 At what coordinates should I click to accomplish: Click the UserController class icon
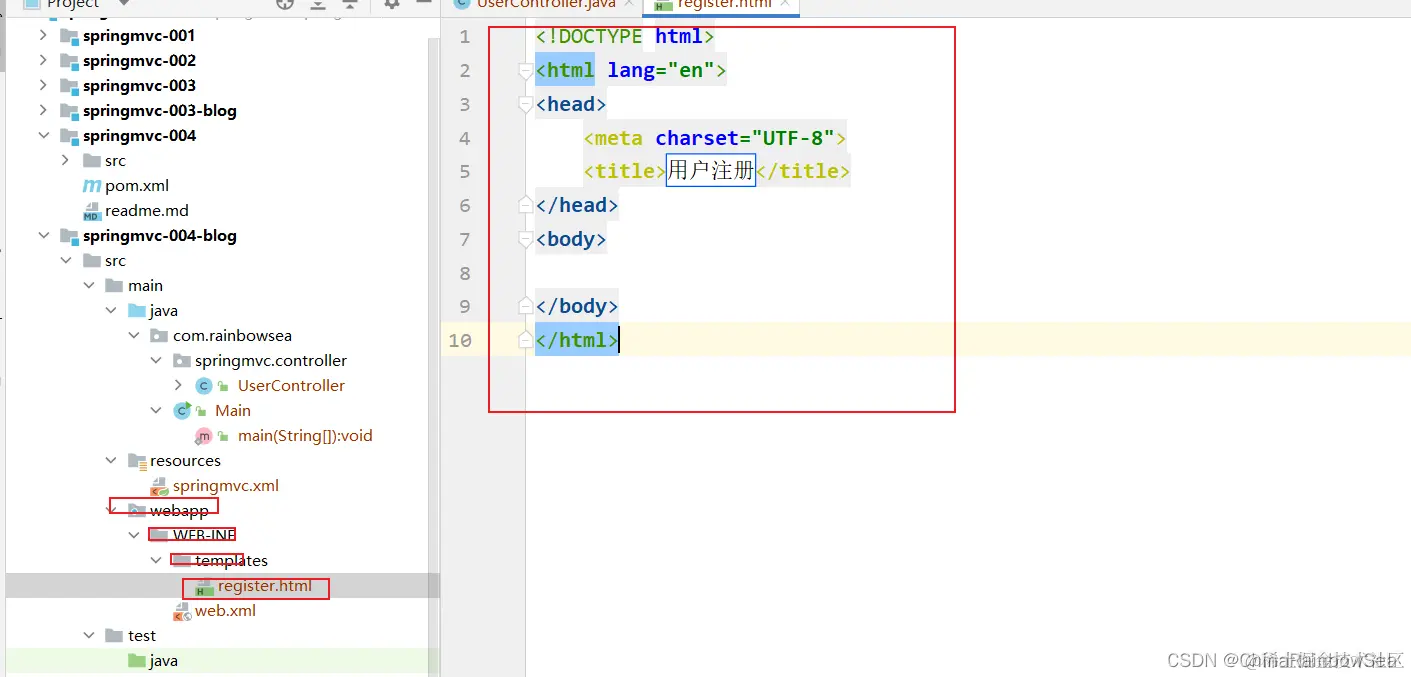pyautogui.click(x=204, y=385)
